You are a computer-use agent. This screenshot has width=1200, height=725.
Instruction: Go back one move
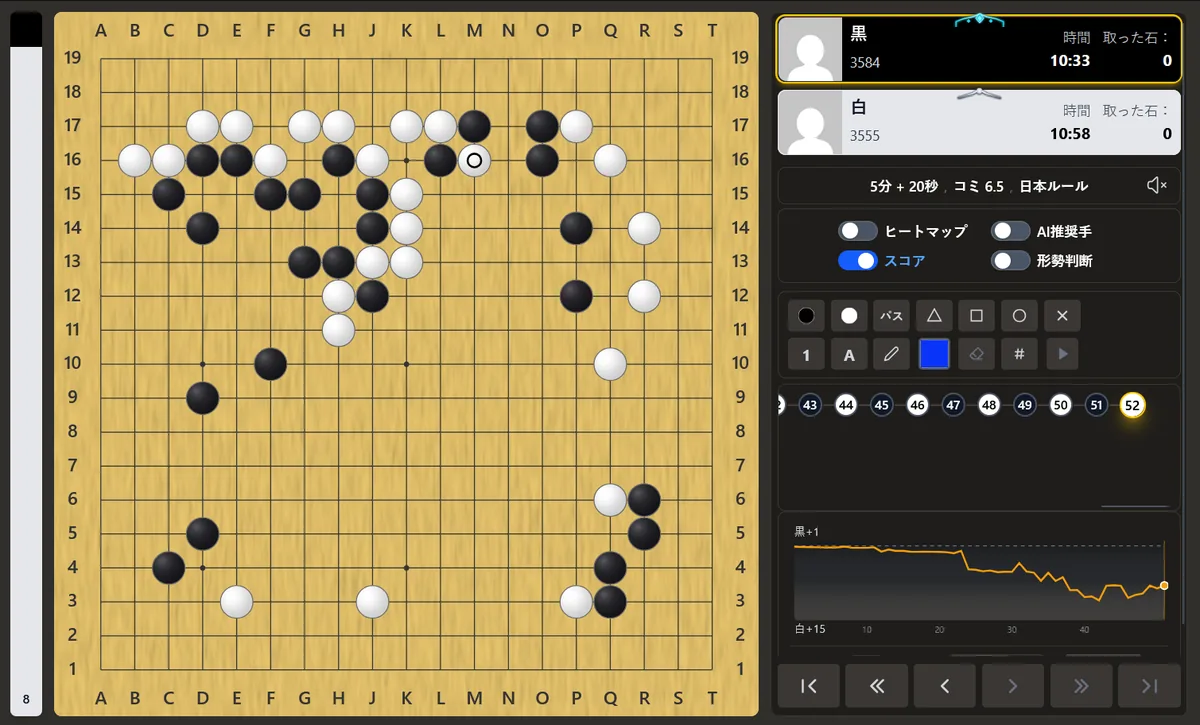pos(945,685)
